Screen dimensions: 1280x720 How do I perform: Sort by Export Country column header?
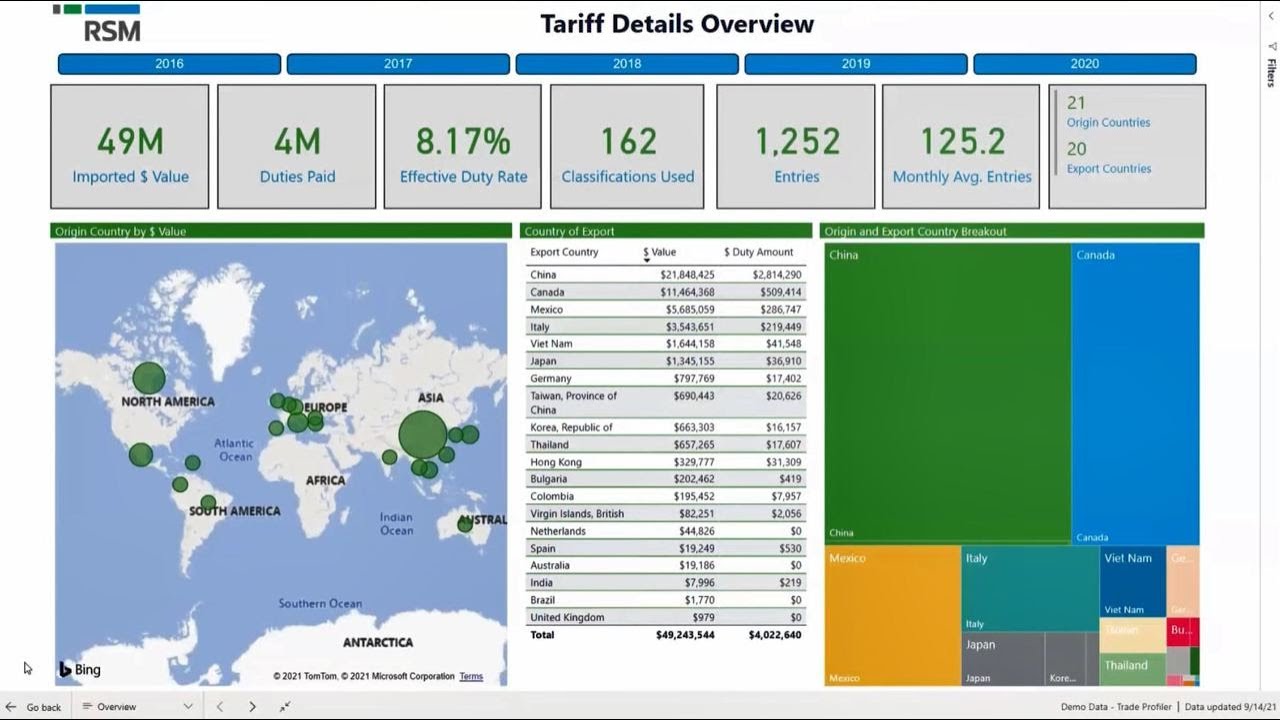click(x=564, y=253)
